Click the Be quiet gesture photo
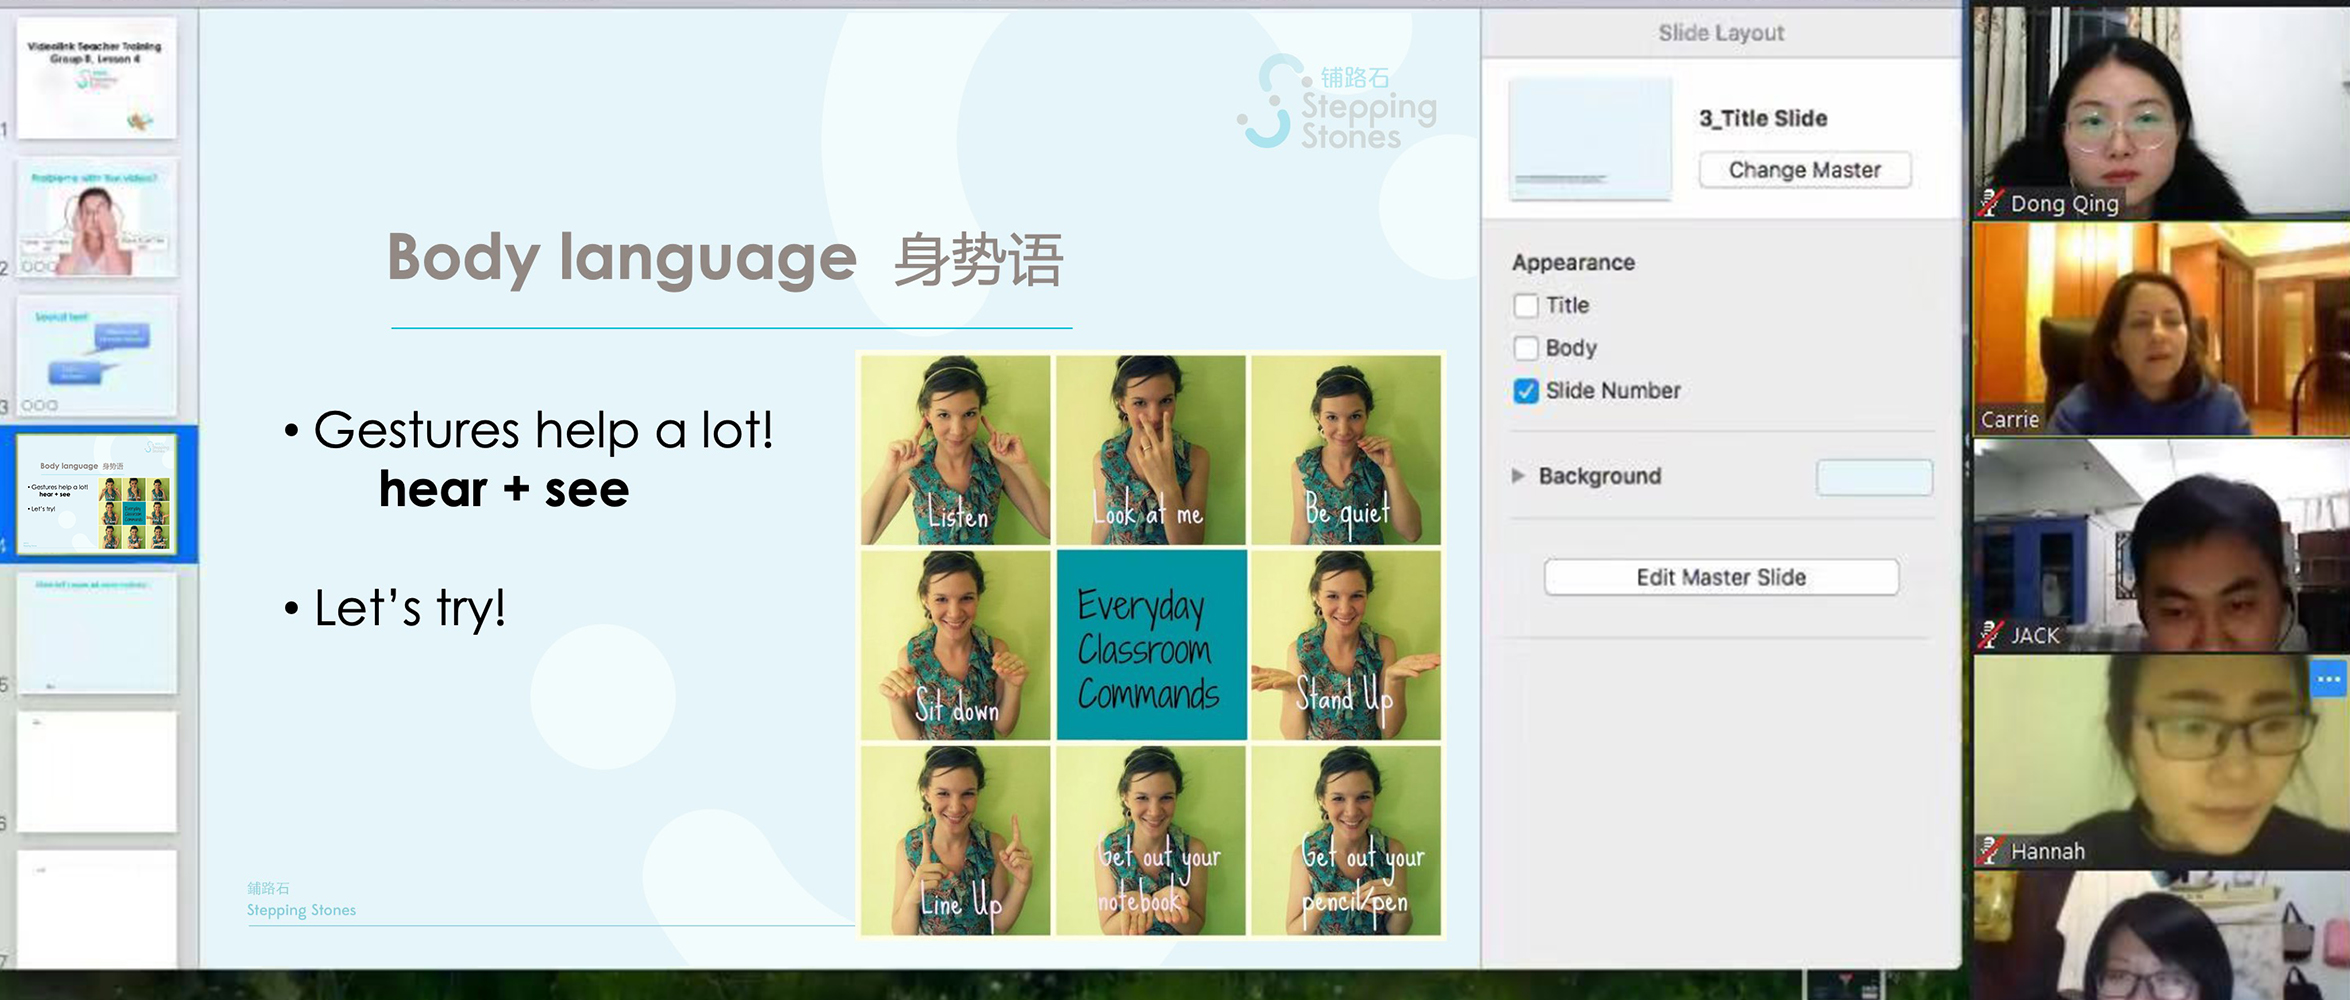Viewport: 2350px width, 1000px height. click(x=1346, y=450)
